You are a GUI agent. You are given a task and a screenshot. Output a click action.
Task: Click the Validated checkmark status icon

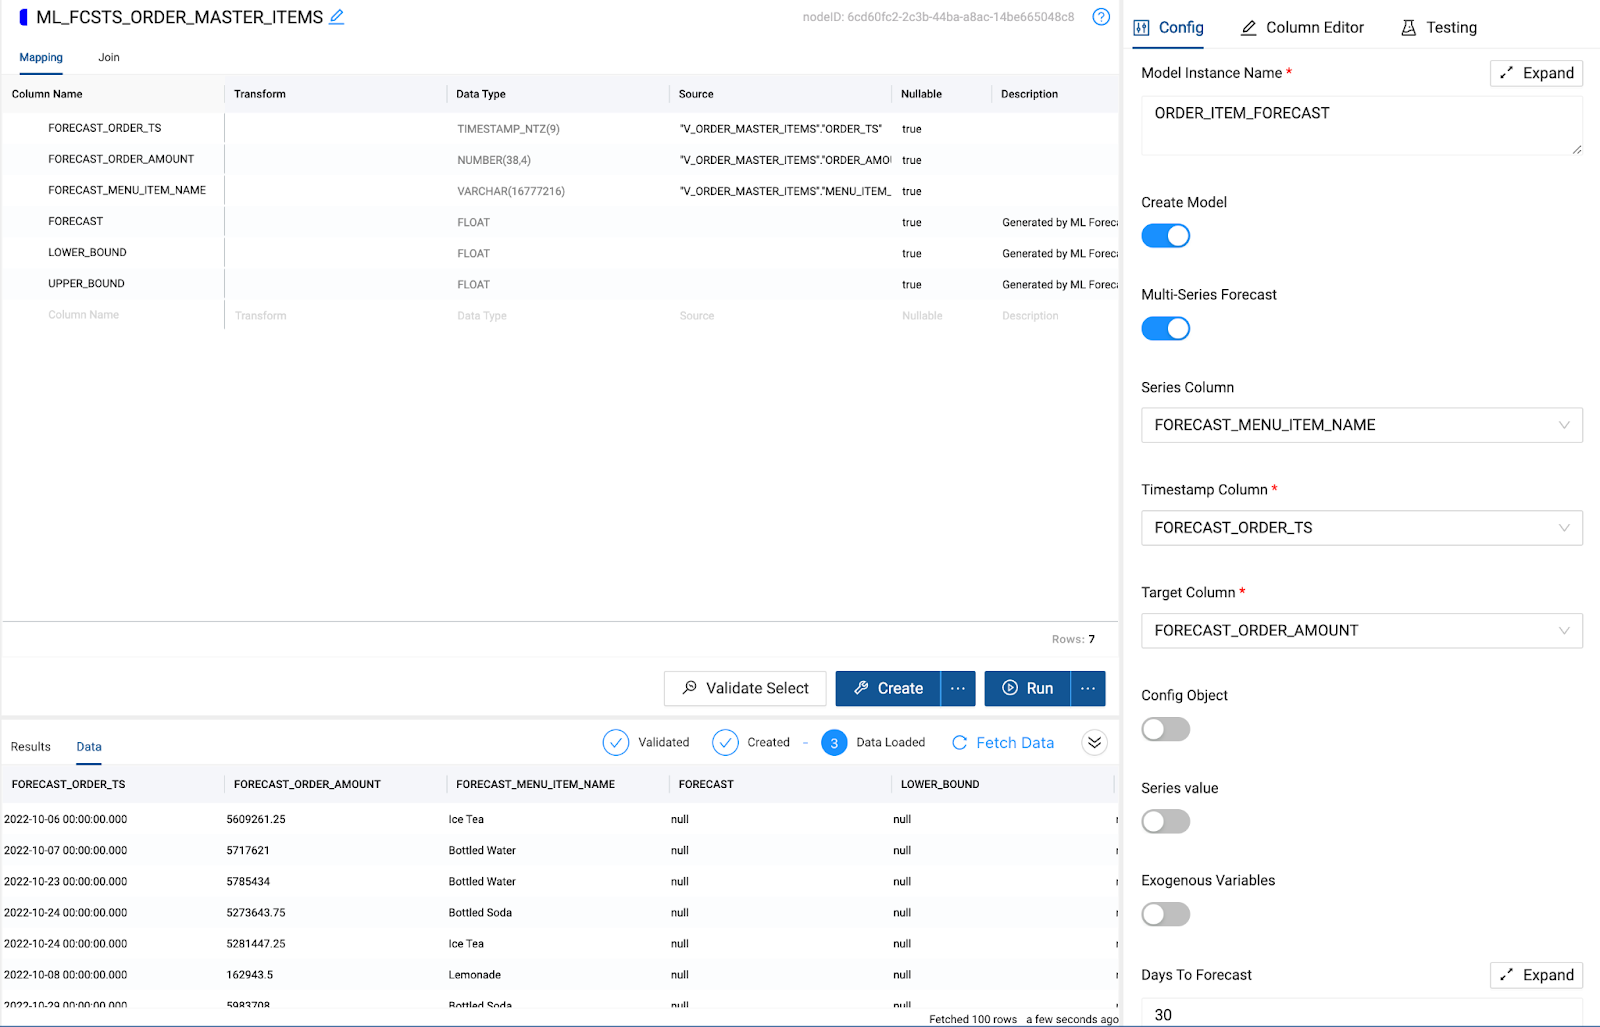click(x=616, y=742)
